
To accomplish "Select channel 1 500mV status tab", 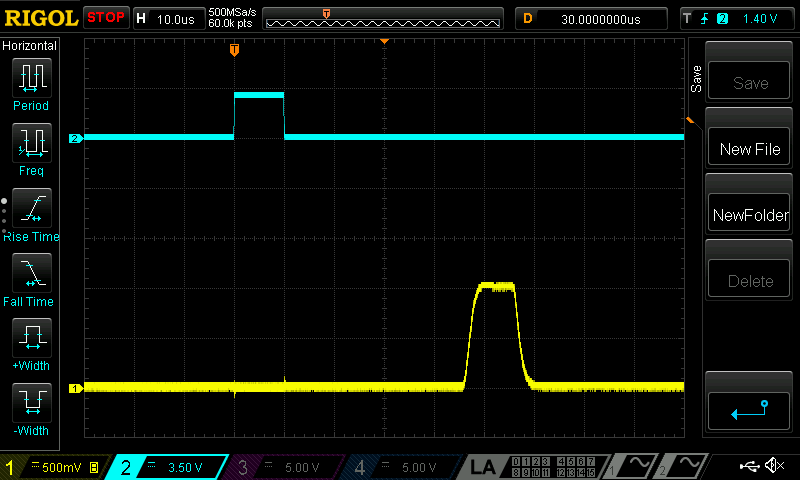I will tap(54, 467).
